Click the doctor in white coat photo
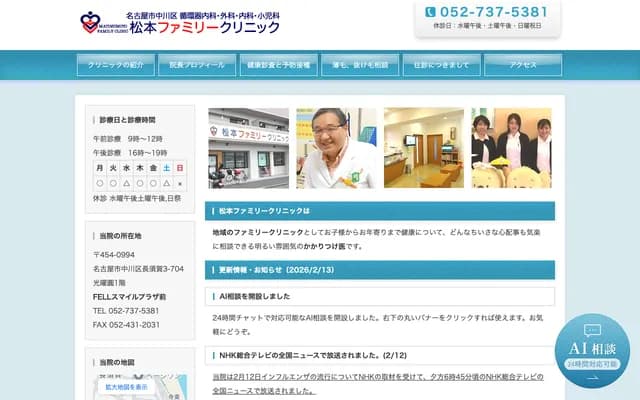 (x=336, y=148)
